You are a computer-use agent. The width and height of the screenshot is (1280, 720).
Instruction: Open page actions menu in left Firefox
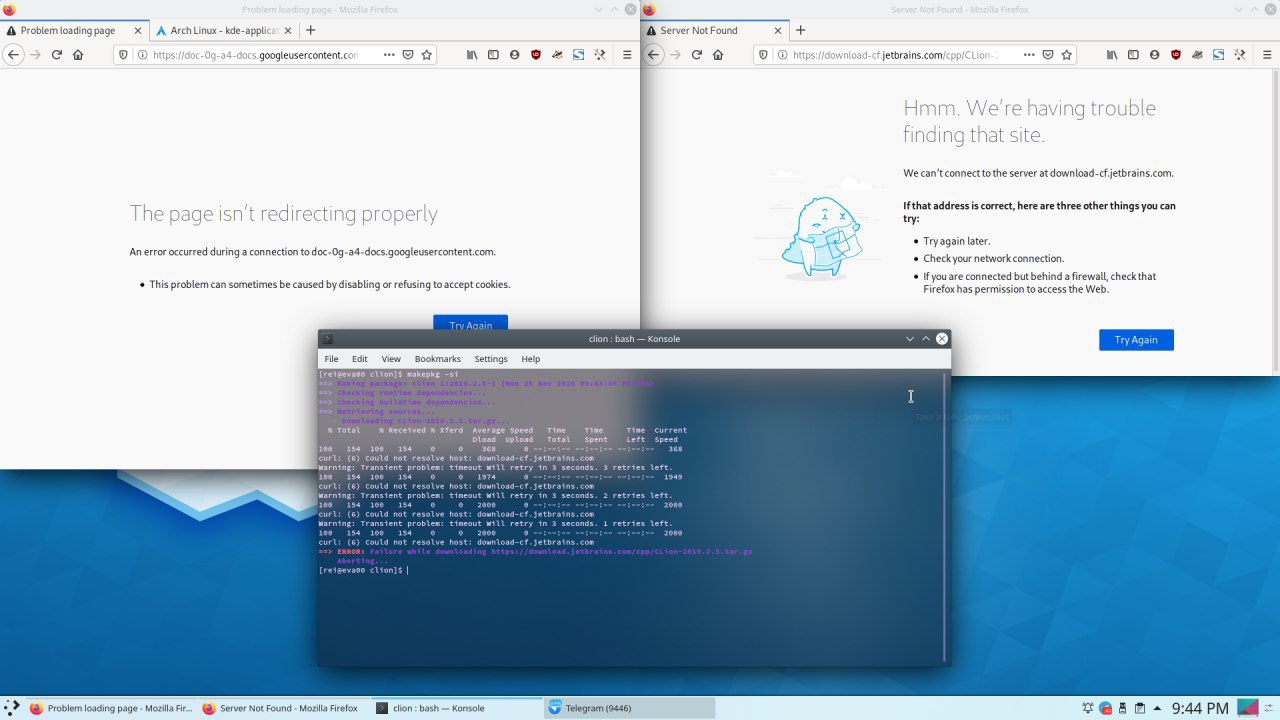point(389,55)
